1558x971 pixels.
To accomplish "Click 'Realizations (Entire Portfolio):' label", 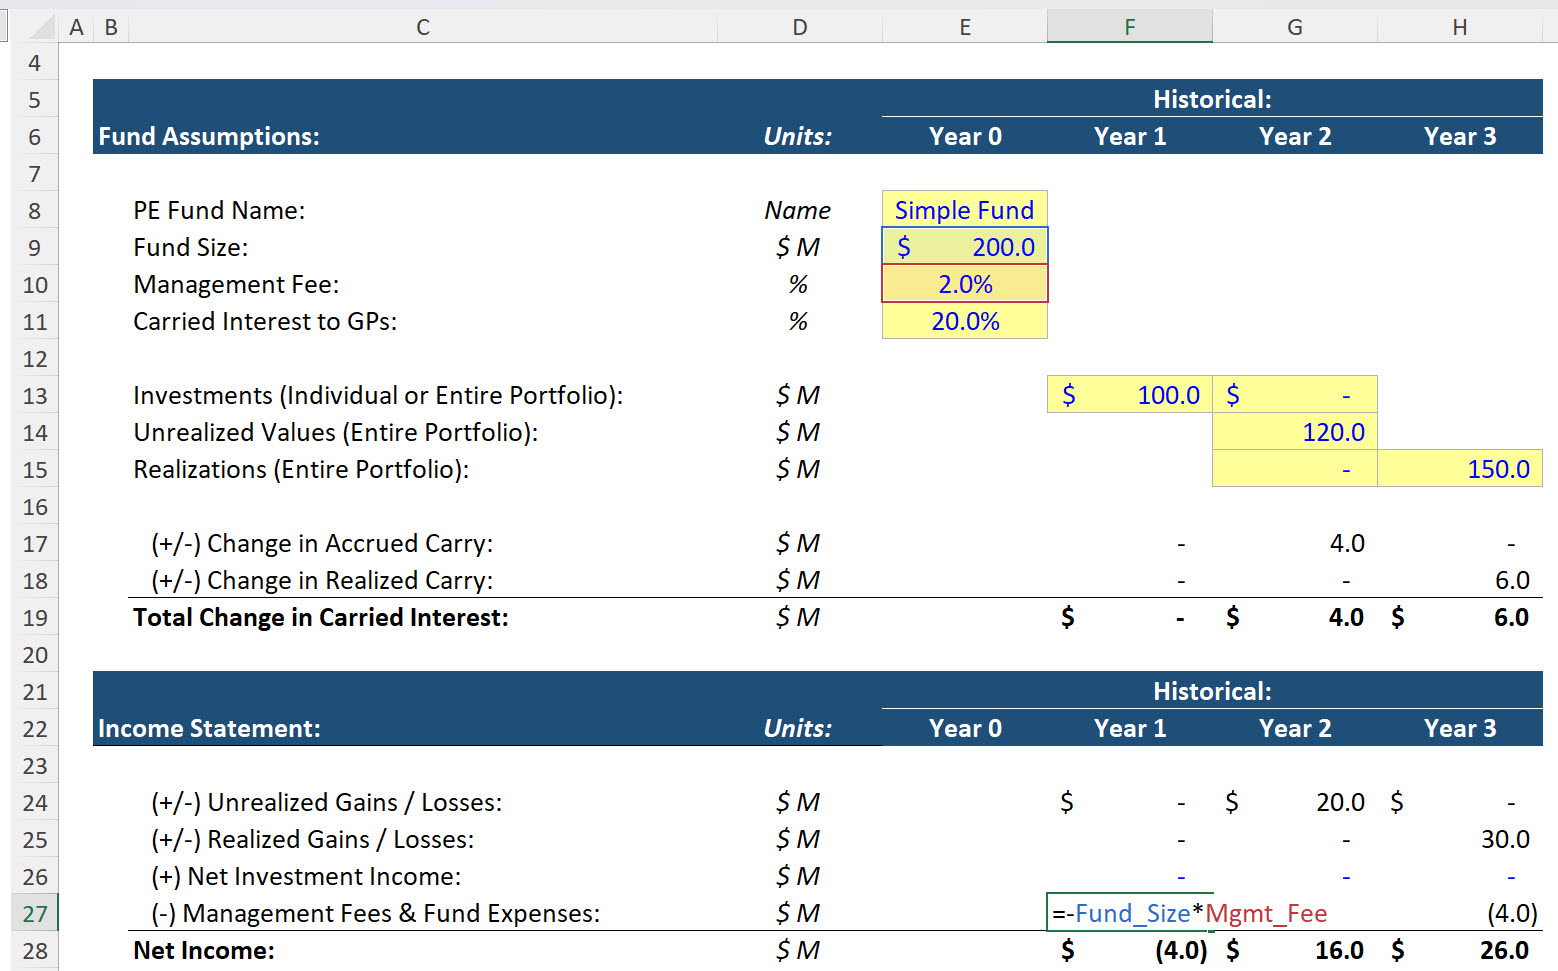I will point(301,469).
